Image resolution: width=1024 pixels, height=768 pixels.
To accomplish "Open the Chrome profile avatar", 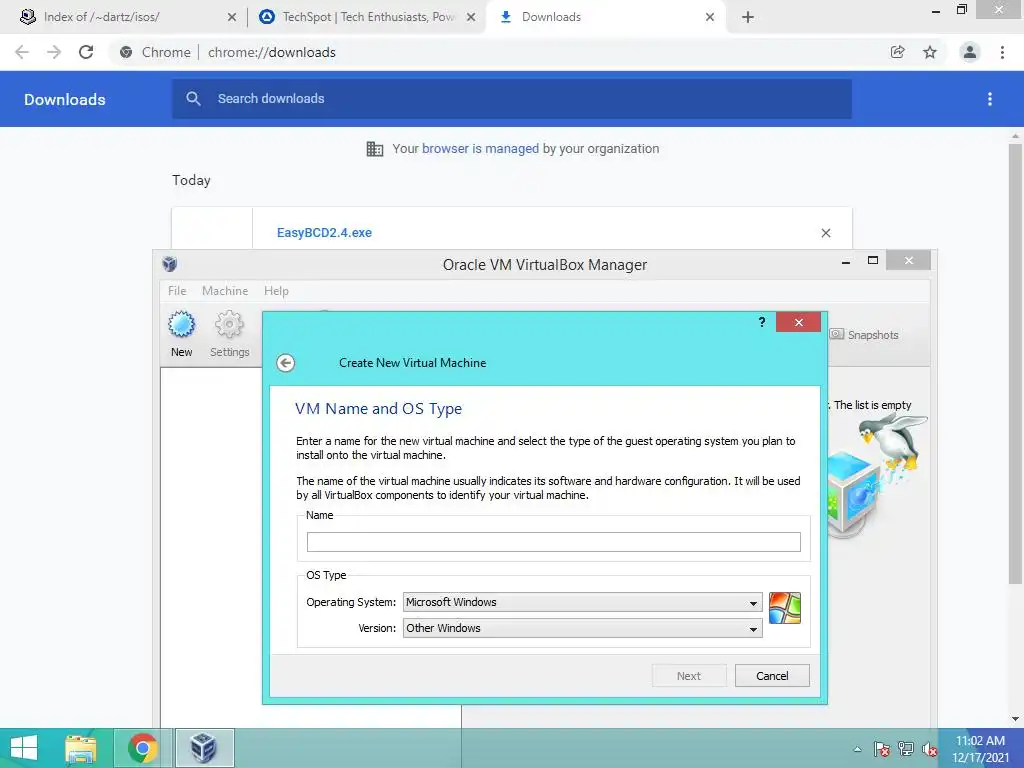I will (970, 52).
